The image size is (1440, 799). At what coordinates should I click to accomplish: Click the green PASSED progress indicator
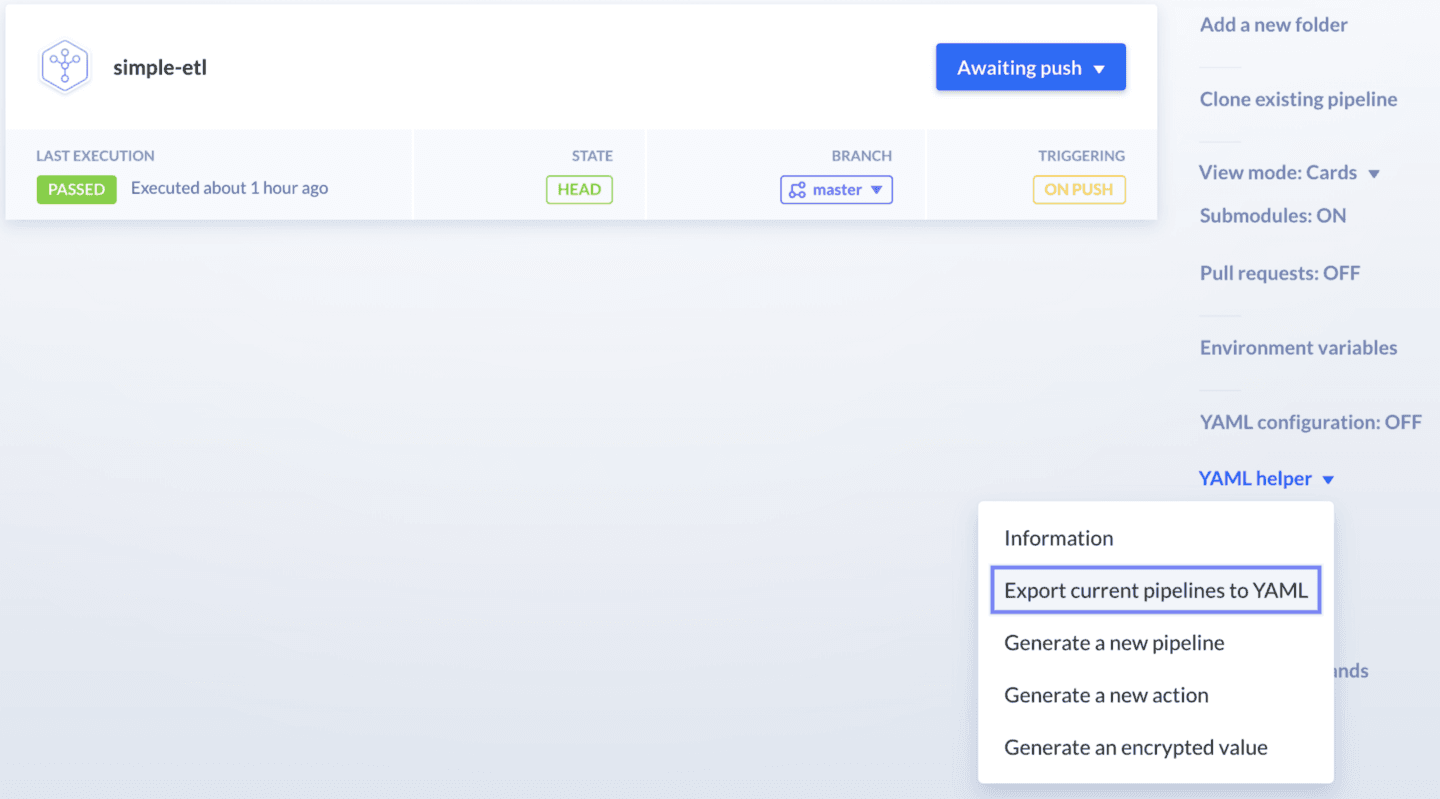pos(76,189)
